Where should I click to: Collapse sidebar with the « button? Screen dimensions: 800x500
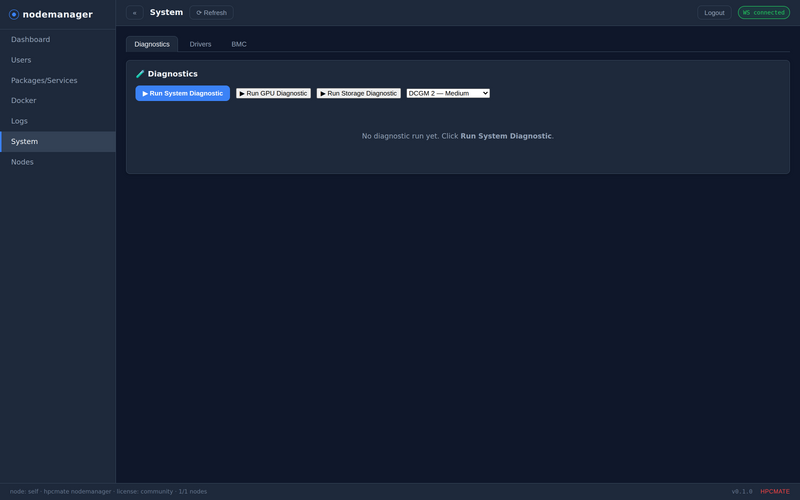pyautogui.click(x=135, y=13)
